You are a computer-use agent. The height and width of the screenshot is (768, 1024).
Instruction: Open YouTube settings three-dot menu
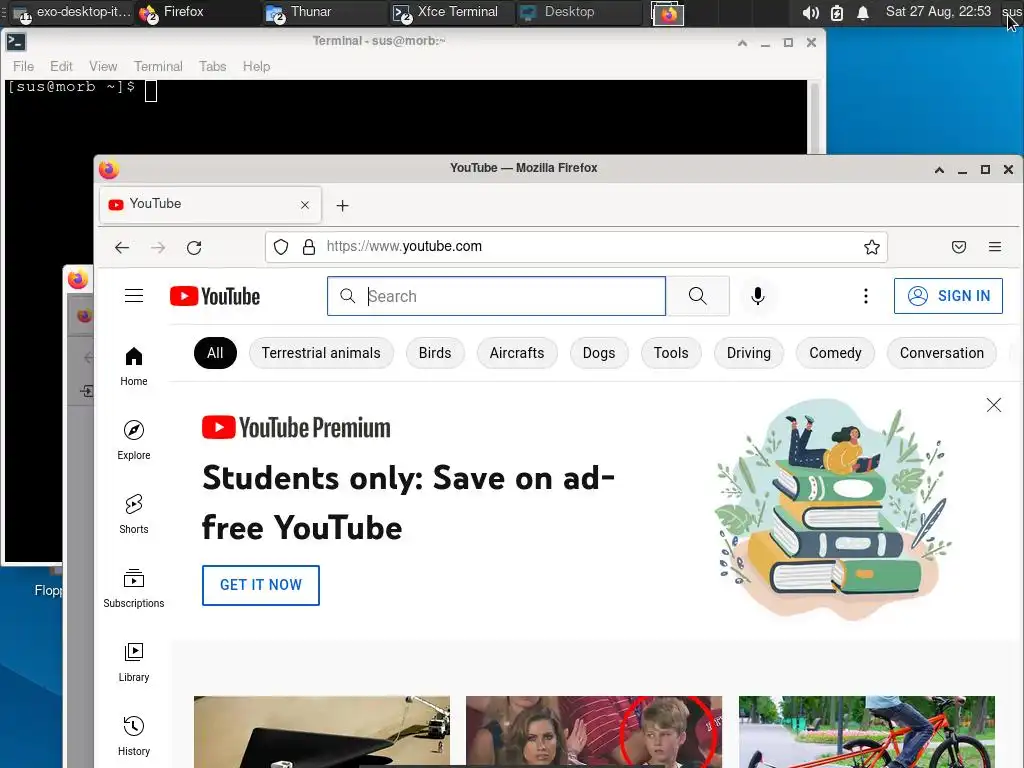pos(866,296)
